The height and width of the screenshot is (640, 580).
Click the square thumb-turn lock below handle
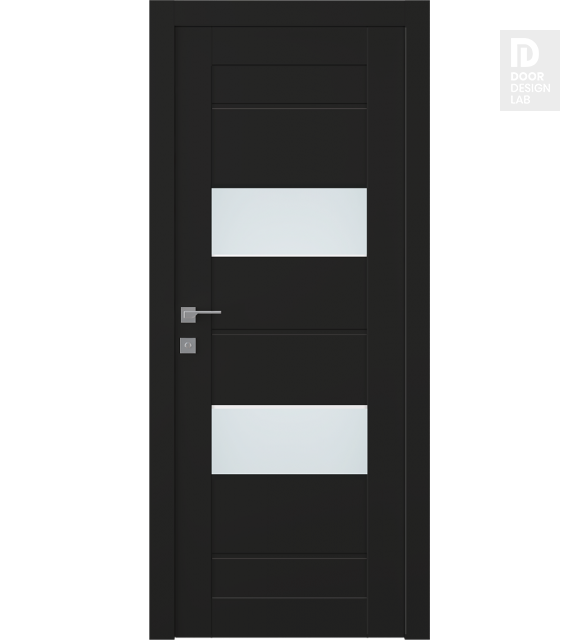click(188, 345)
